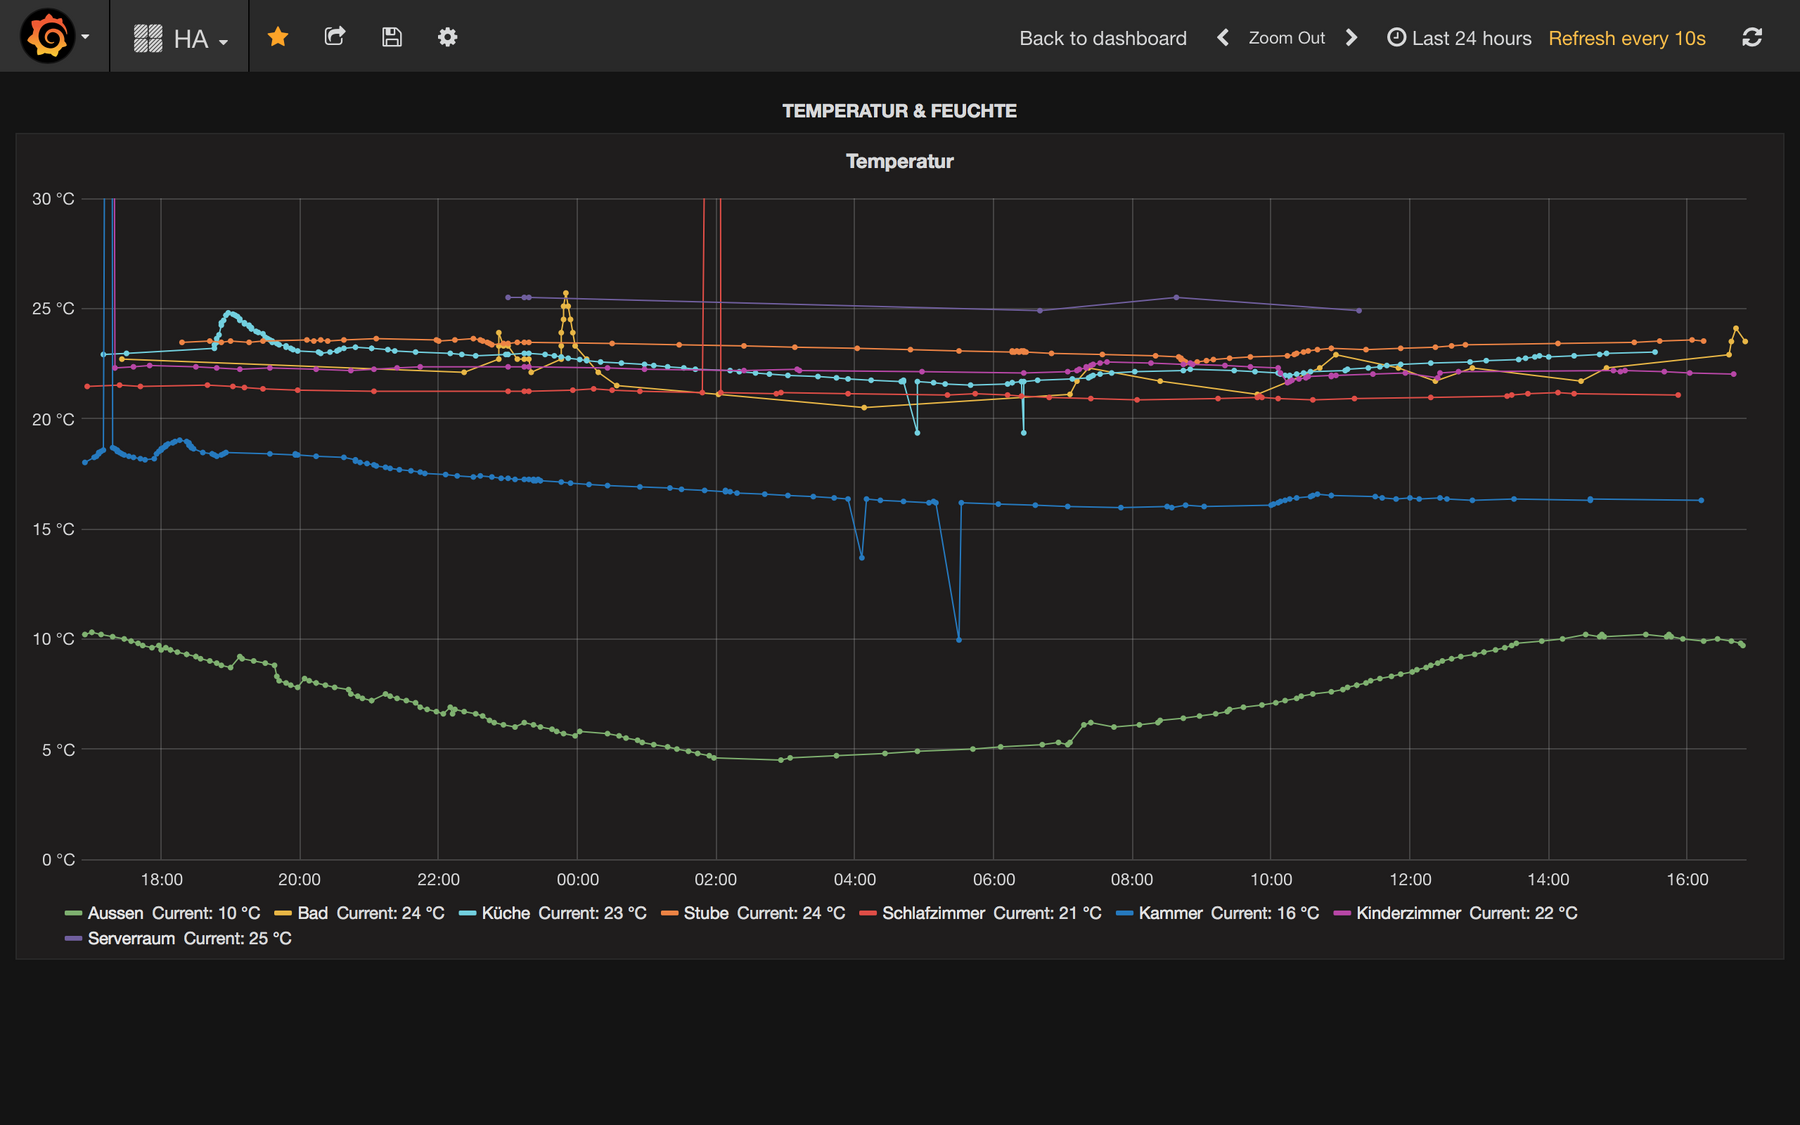Click the refresh dashboard icon
1800x1125 pixels.
(1751, 38)
